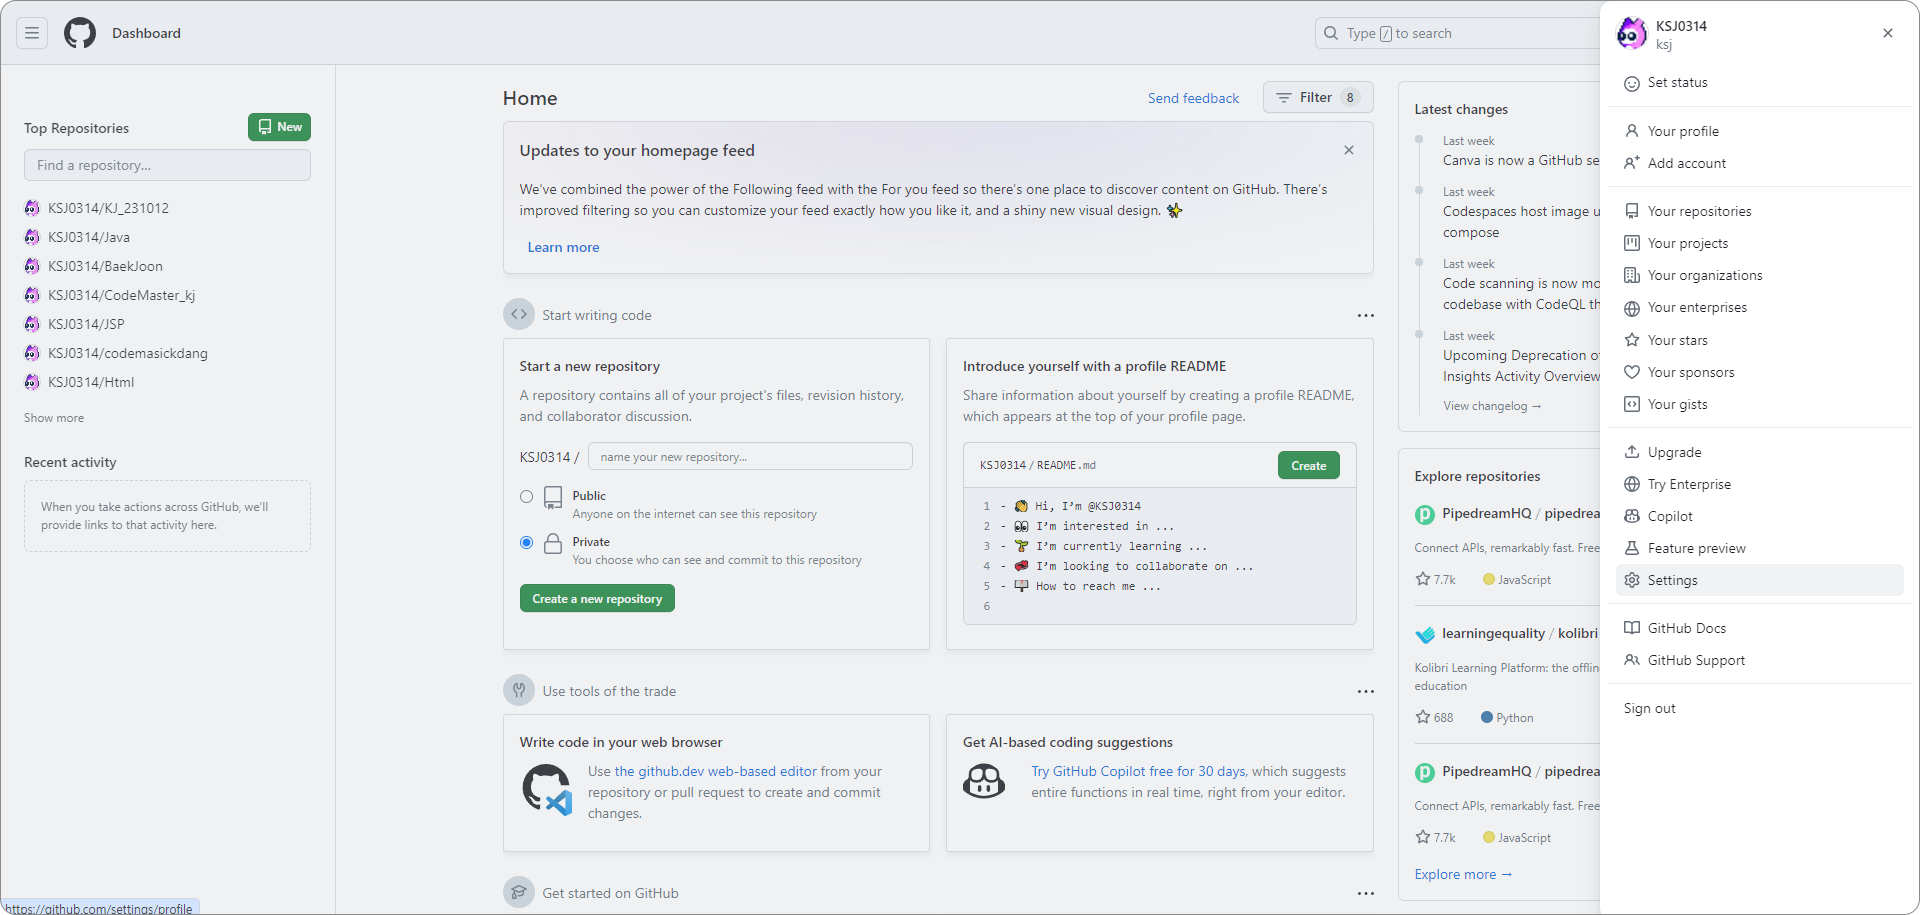Image resolution: width=1920 pixels, height=915 pixels.
Task: Expand the repository list with Show more
Action: 54,418
